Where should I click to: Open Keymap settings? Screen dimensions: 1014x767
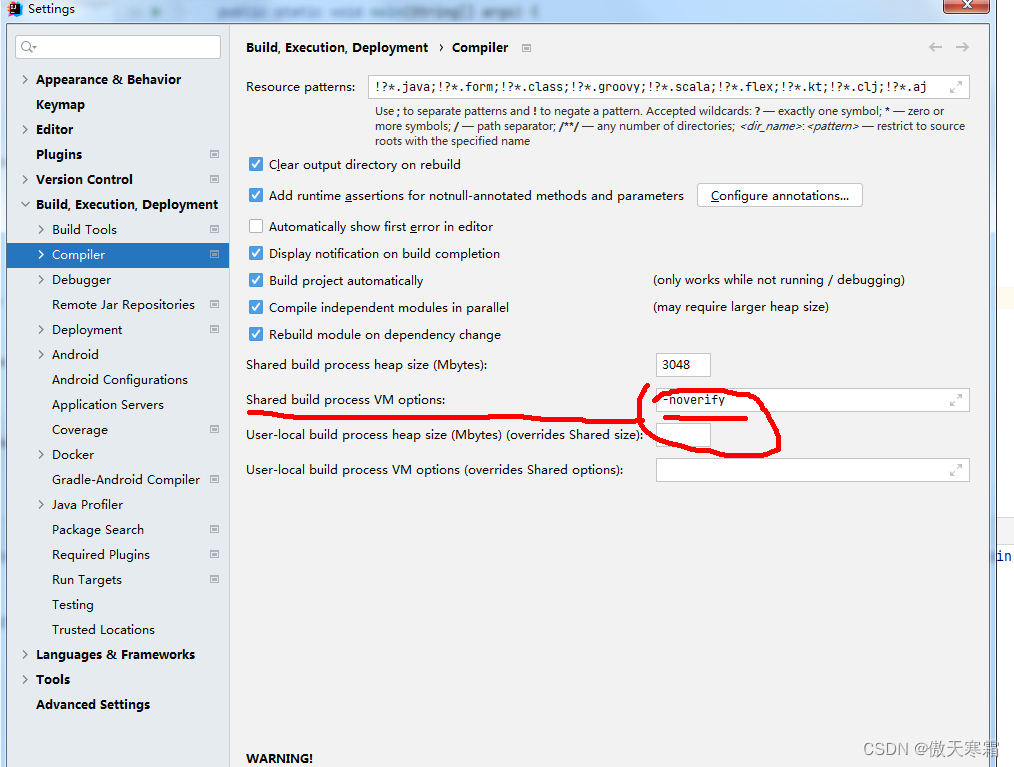coord(60,105)
